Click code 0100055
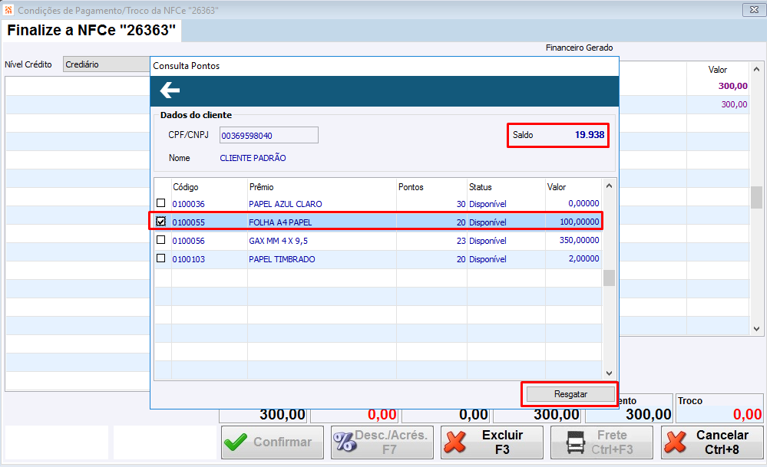The height and width of the screenshot is (467, 768). click(188, 222)
